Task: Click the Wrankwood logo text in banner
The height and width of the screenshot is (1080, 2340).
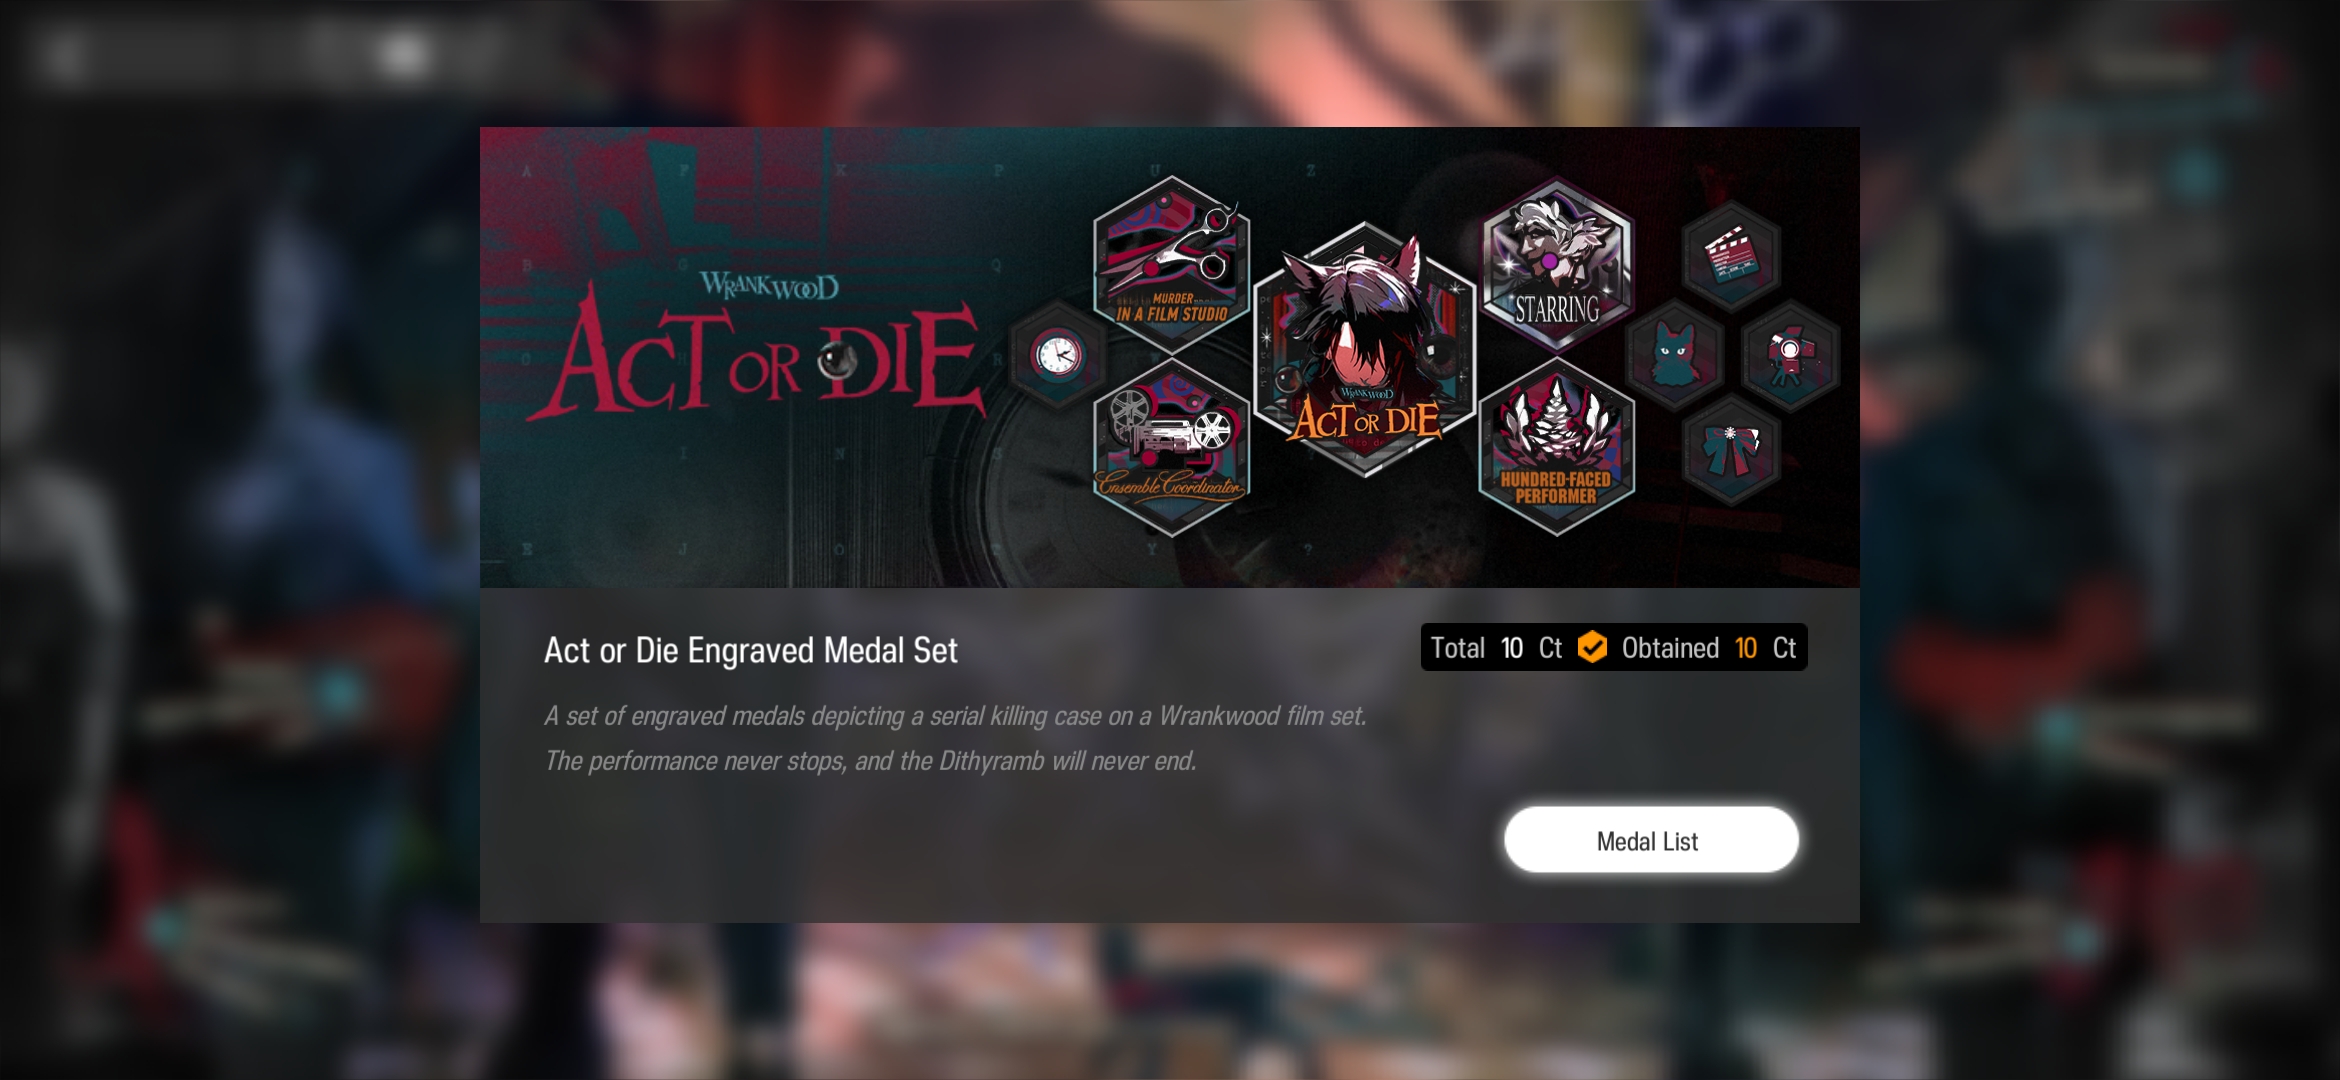Action: (769, 286)
